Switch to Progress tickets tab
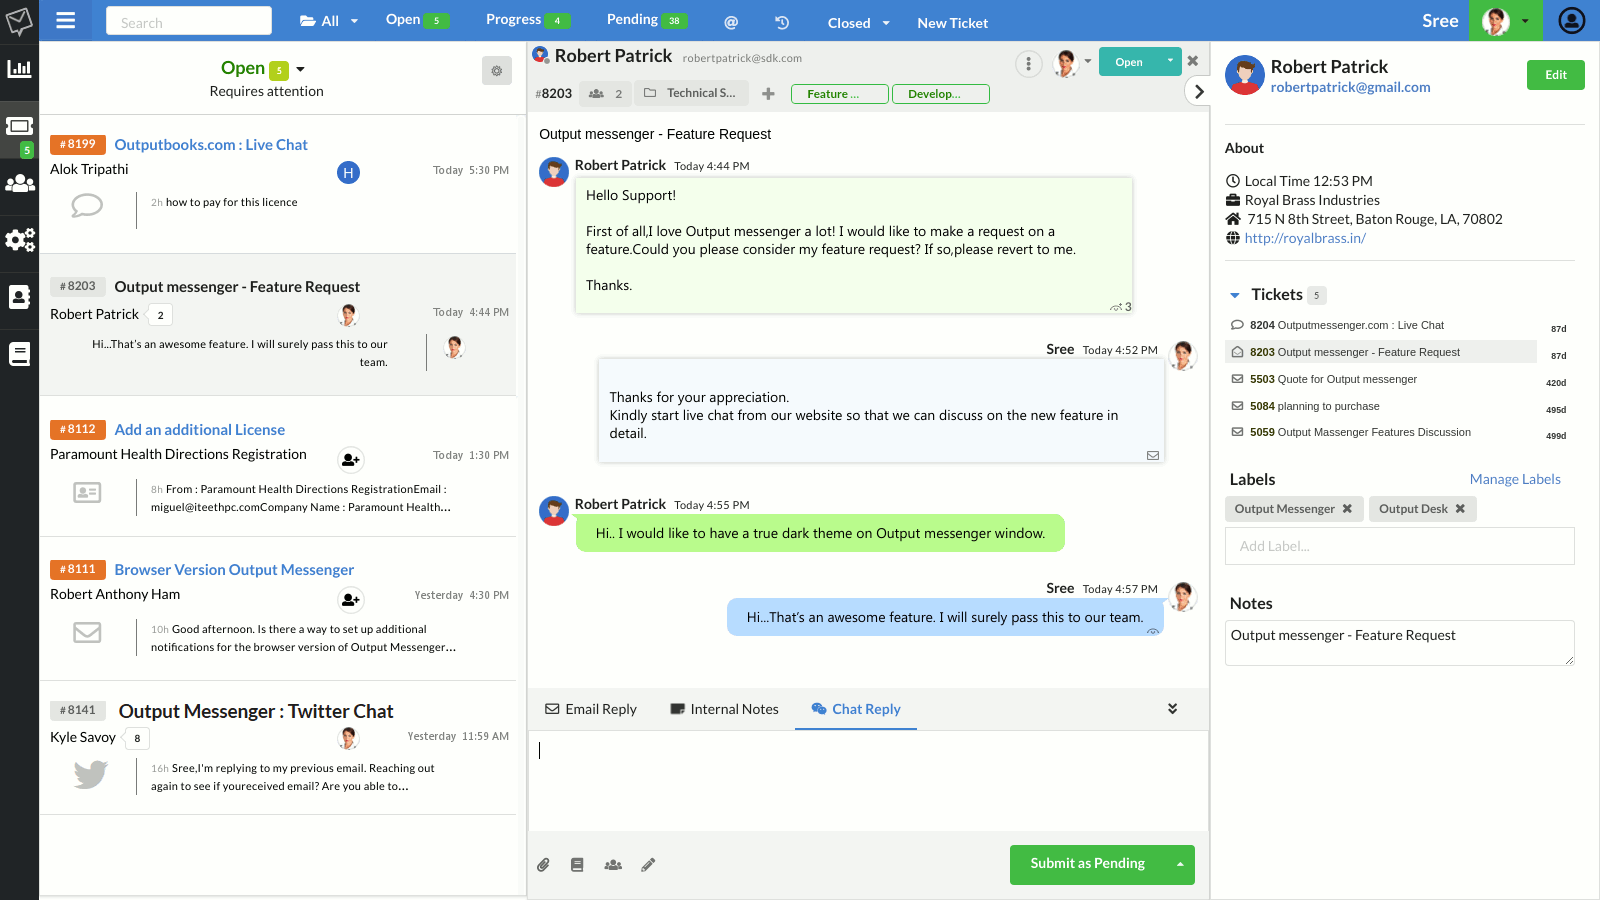 528,20
